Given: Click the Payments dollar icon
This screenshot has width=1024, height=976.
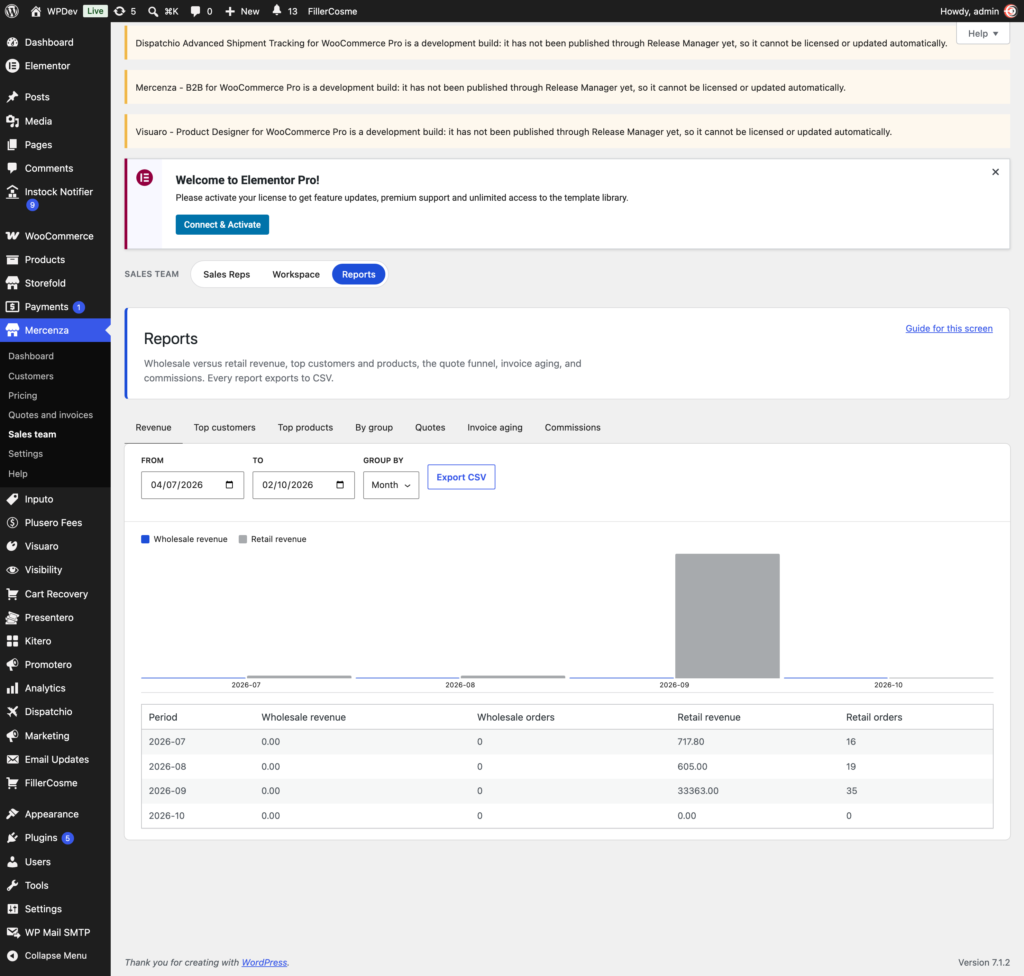Looking at the screenshot, I should (12, 306).
